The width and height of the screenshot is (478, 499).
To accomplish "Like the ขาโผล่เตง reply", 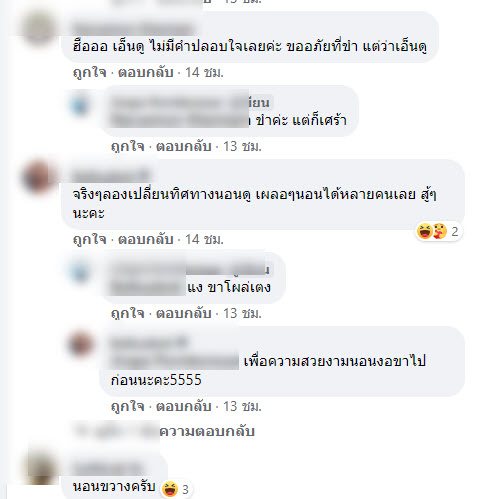I will 128,313.
